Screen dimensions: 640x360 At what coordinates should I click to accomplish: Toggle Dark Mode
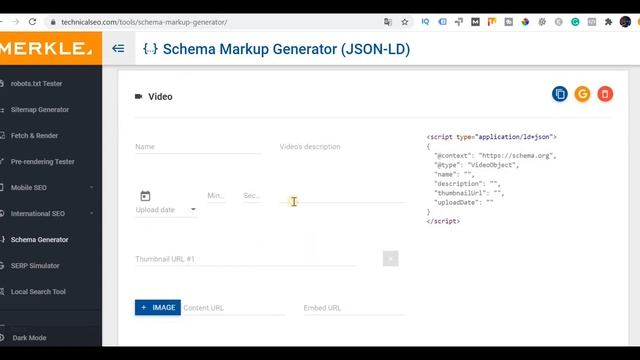tap(29, 338)
